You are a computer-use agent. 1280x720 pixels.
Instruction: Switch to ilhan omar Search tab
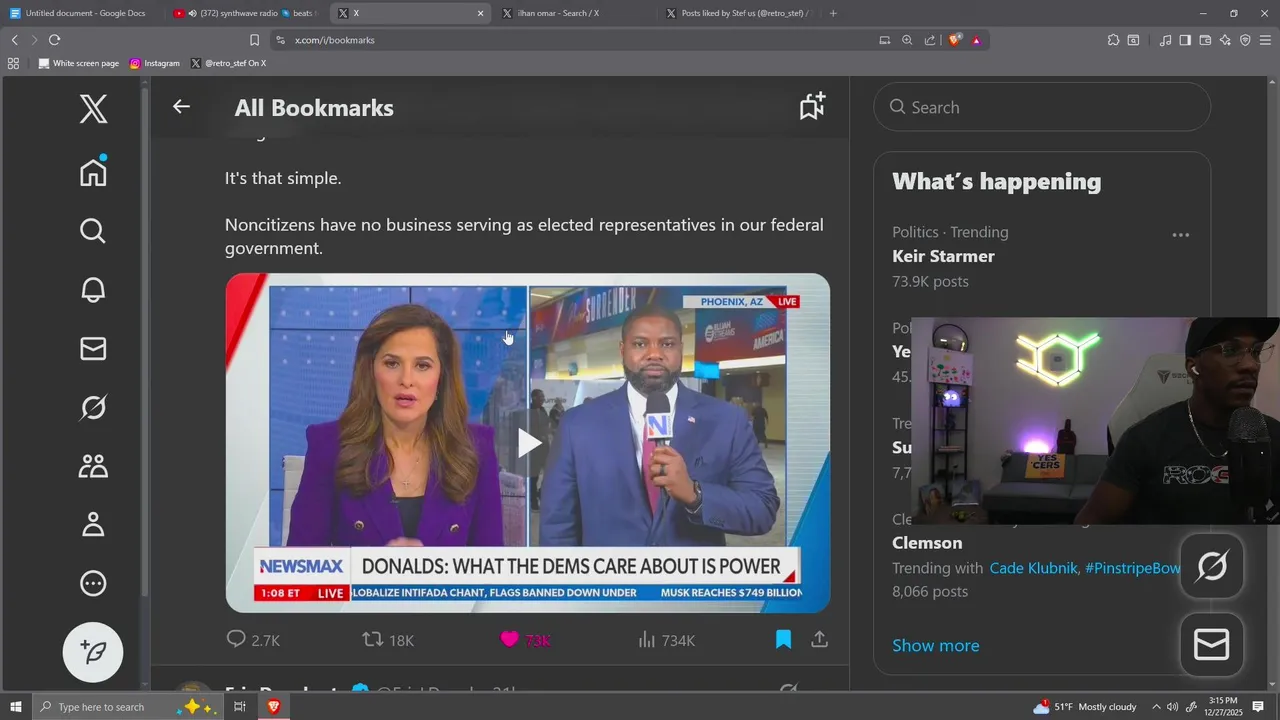(x=575, y=13)
